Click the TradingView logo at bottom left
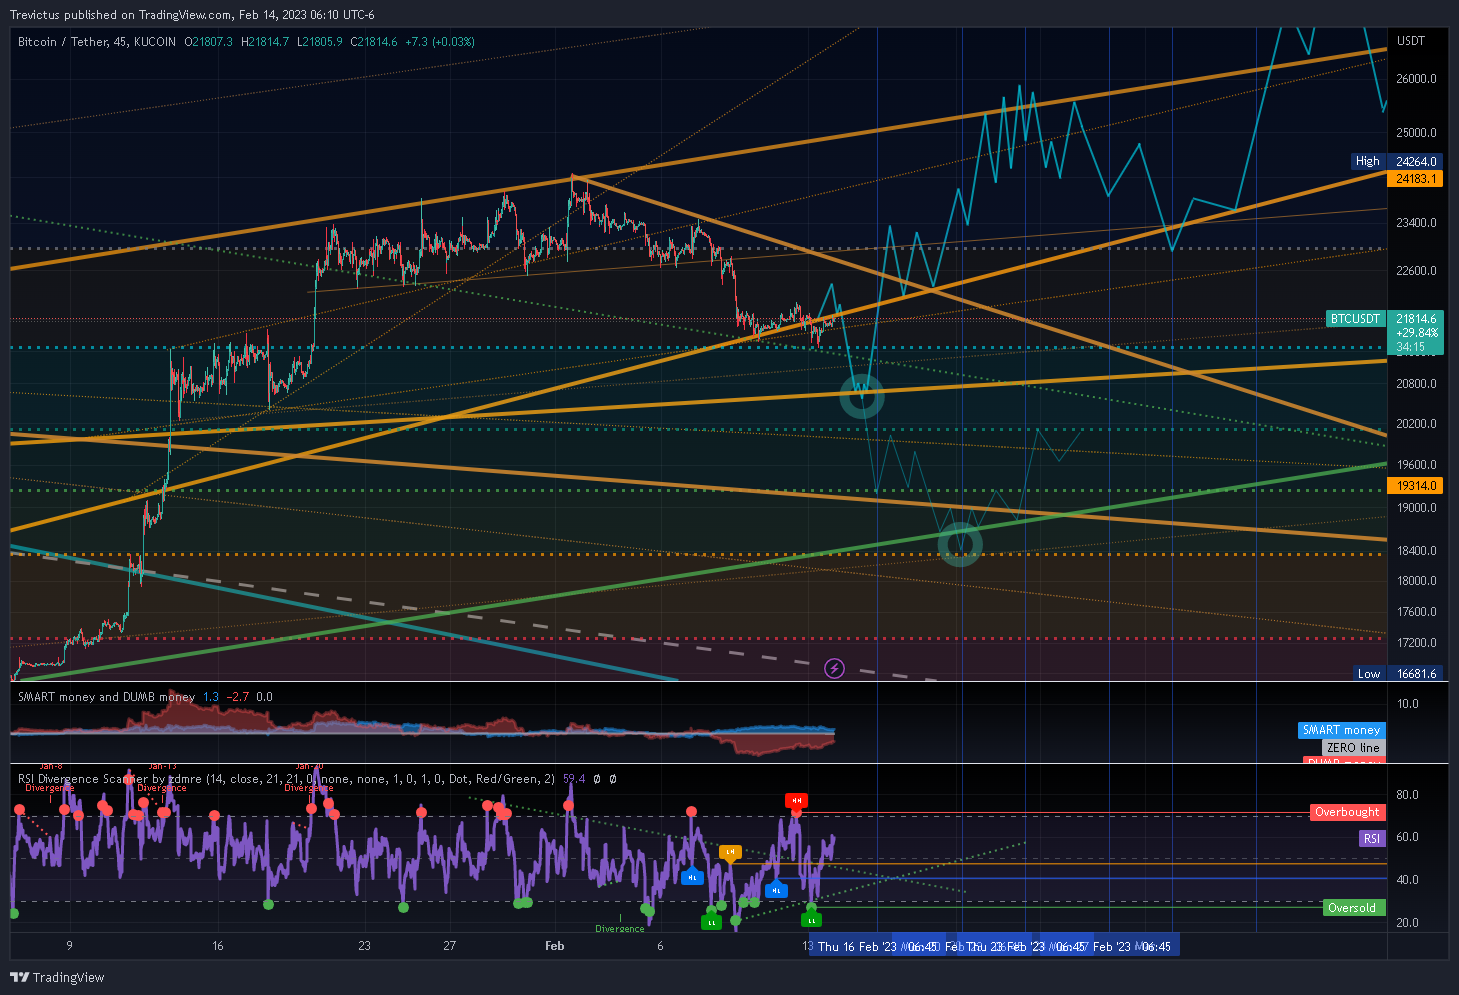1459x995 pixels. (58, 977)
